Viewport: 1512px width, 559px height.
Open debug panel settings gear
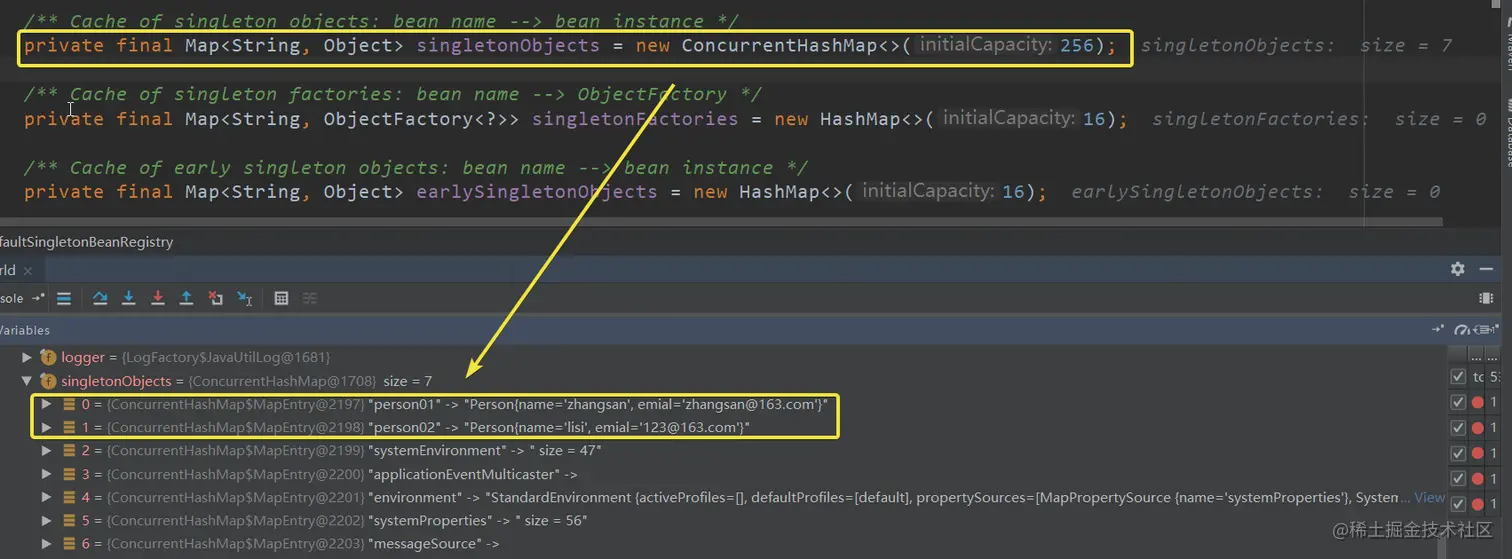click(x=1458, y=269)
